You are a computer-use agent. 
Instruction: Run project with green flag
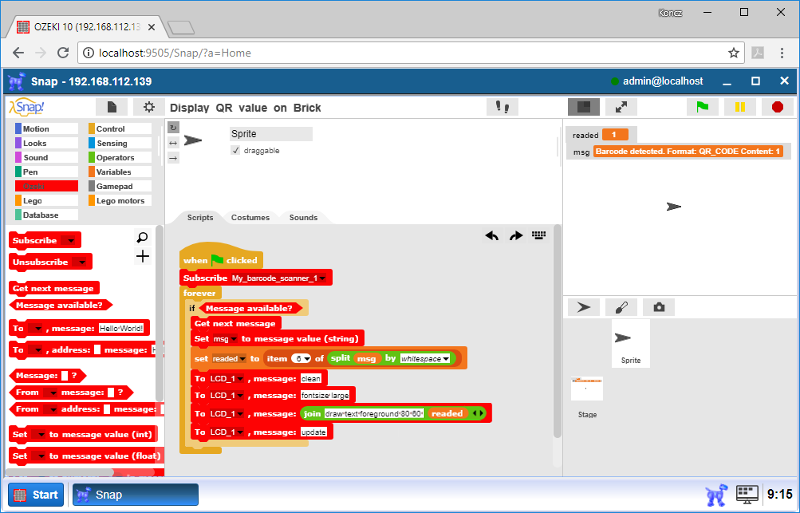click(x=703, y=107)
